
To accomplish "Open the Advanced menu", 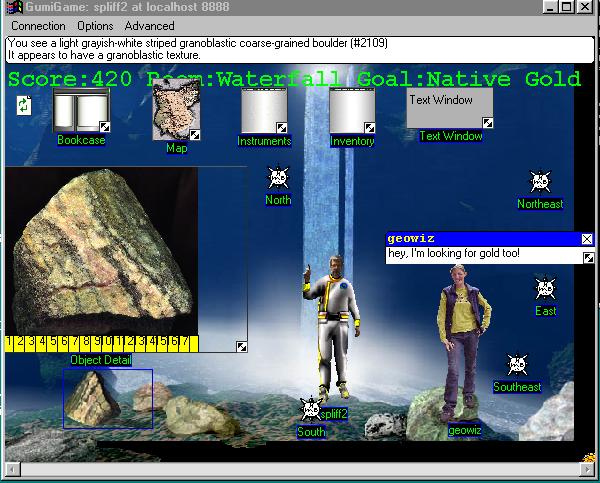I will [149, 26].
